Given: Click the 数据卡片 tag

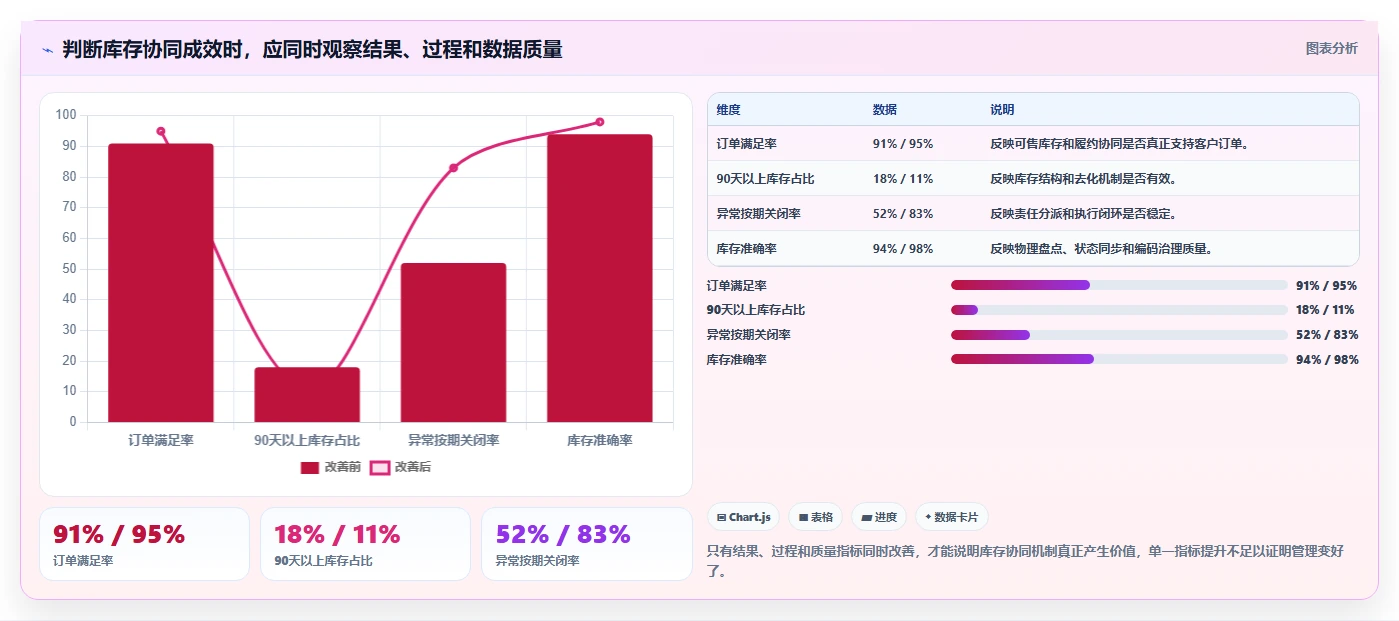Looking at the screenshot, I should coord(951,517).
